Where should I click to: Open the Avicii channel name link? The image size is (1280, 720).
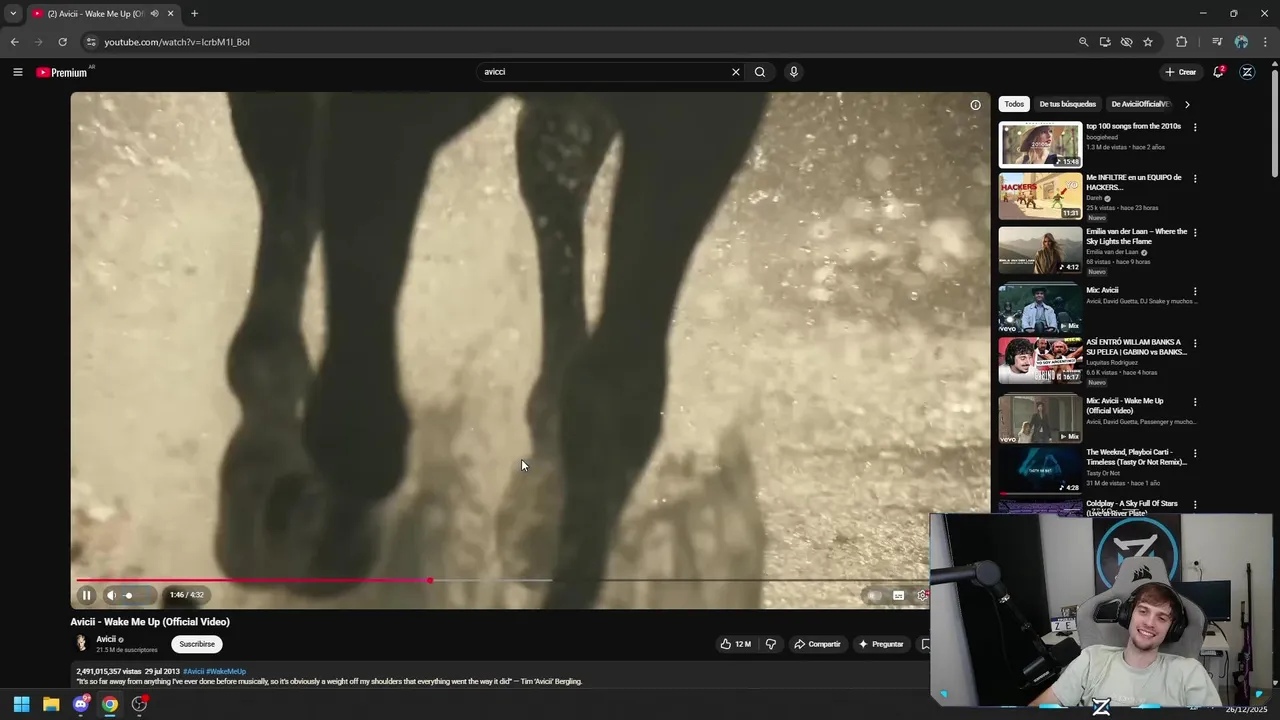[x=106, y=639]
